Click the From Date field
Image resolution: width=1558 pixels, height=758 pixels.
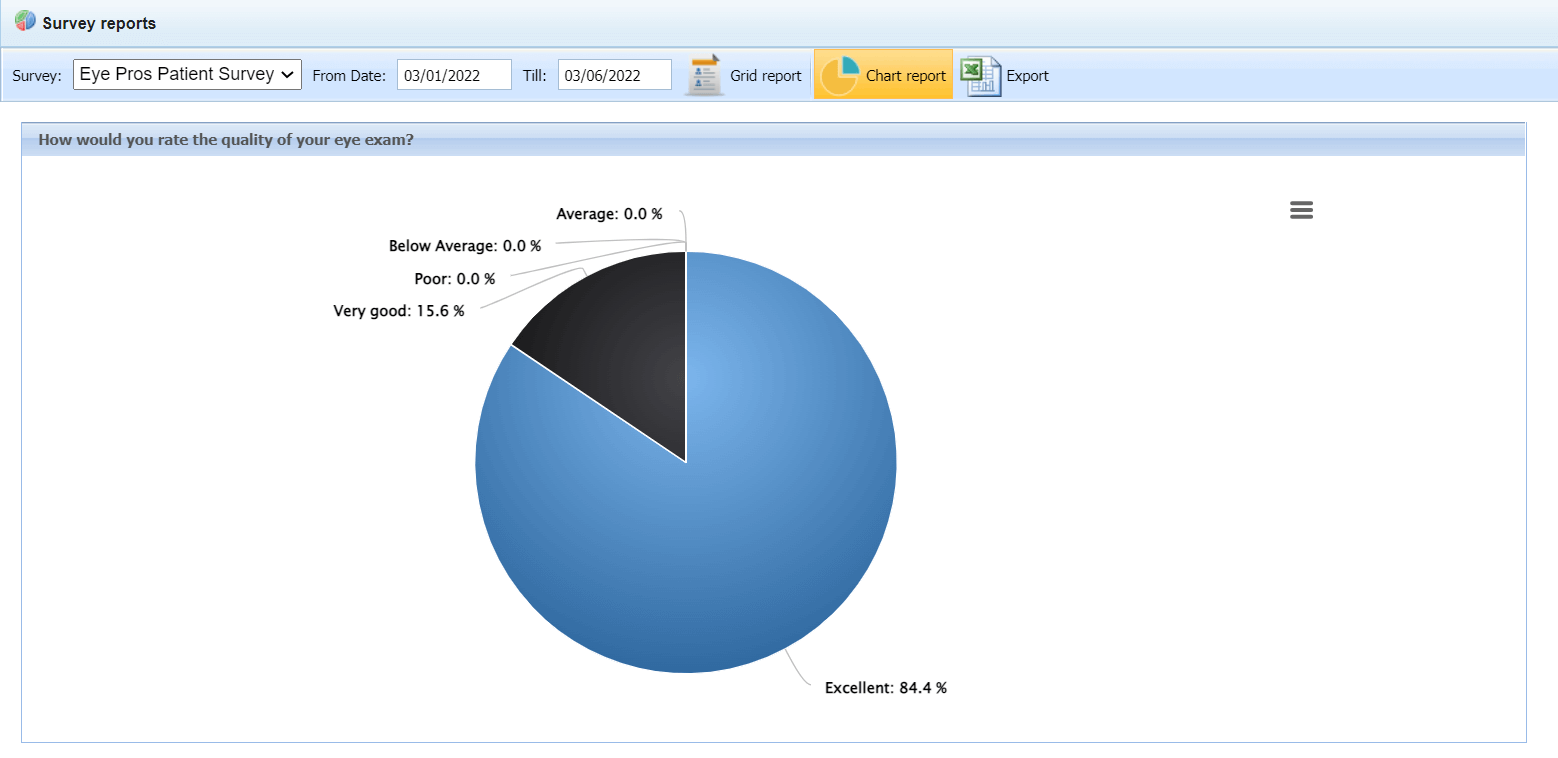454,75
